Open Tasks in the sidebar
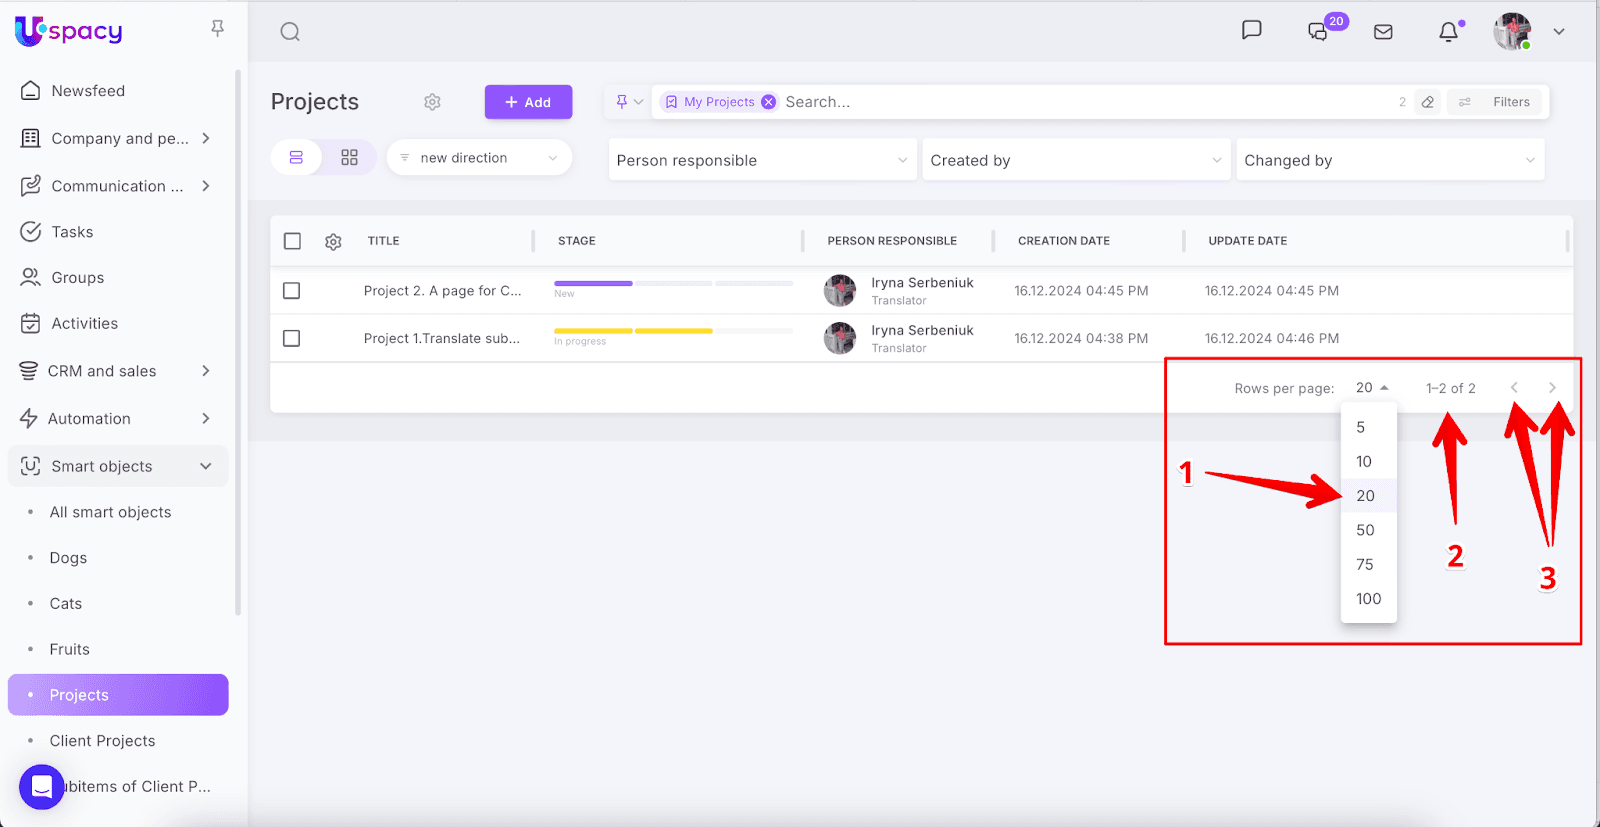1600x827 pixels. (x=72, y=232)
